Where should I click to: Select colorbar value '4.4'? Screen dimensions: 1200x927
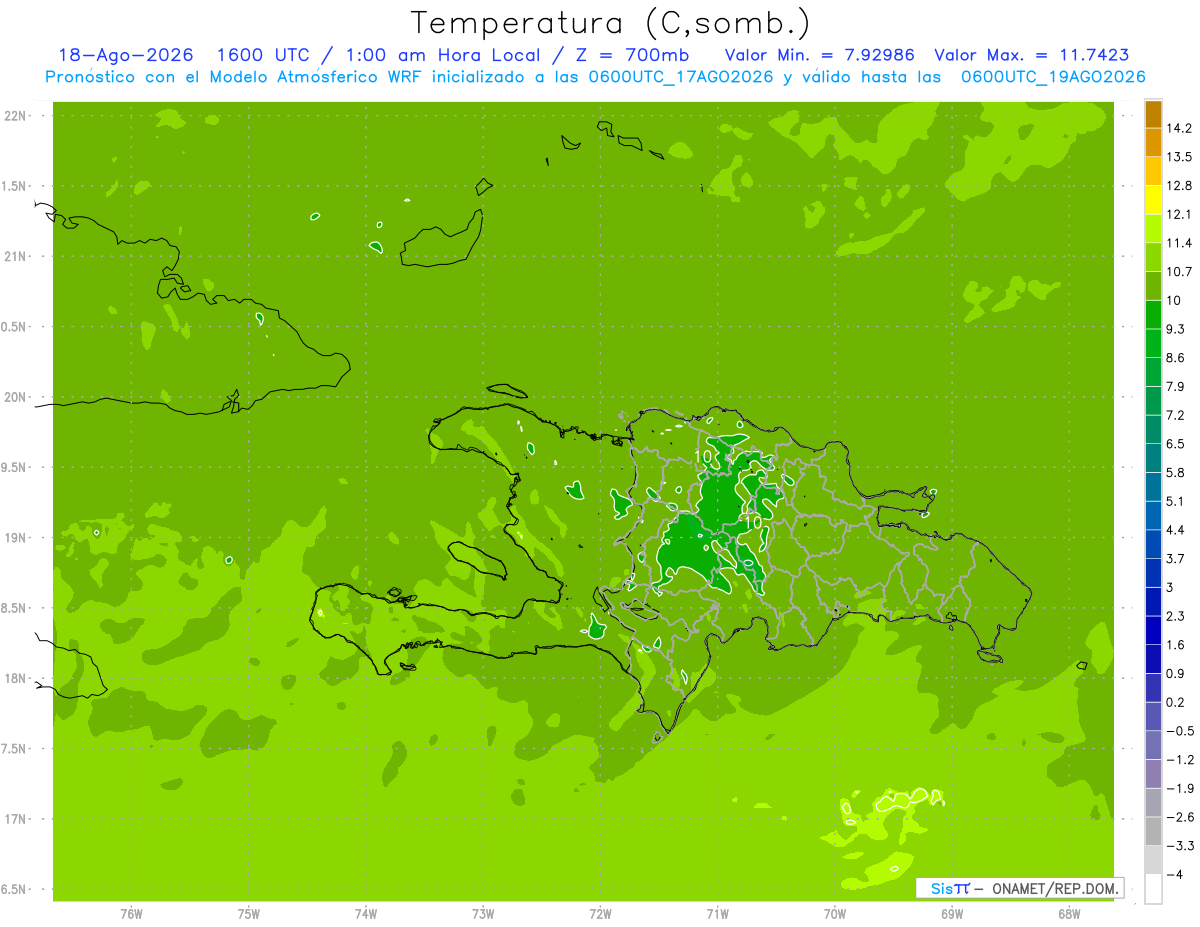pyautogui.click(x=1176, y=530)
